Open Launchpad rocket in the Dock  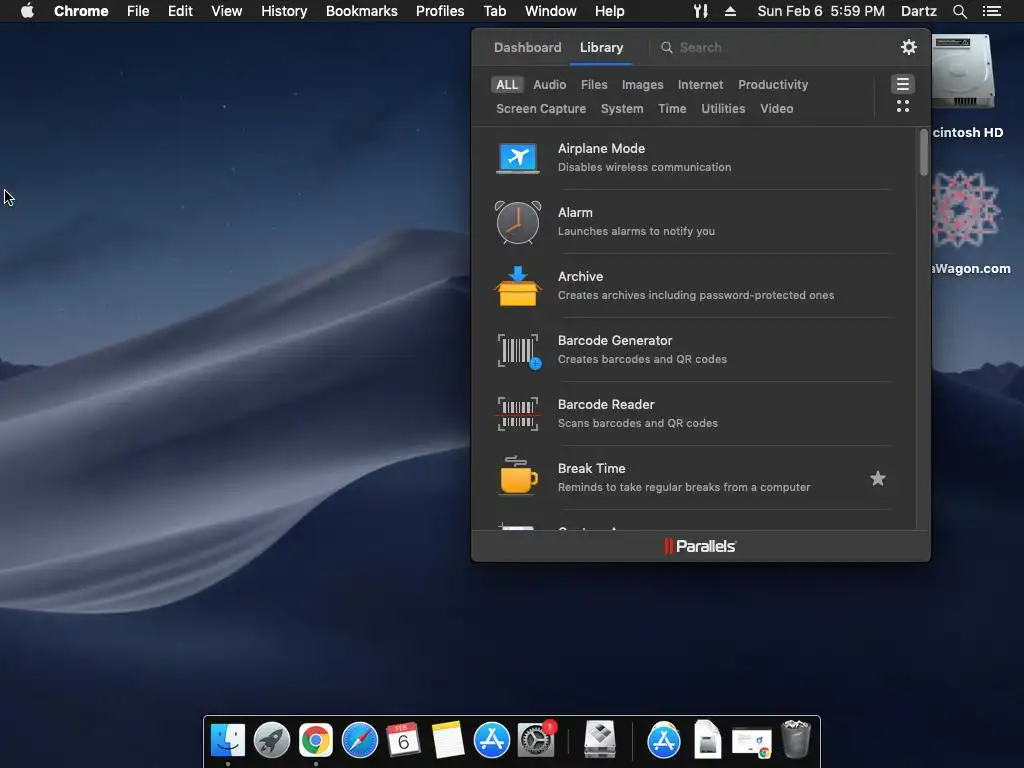click(272, 740)
